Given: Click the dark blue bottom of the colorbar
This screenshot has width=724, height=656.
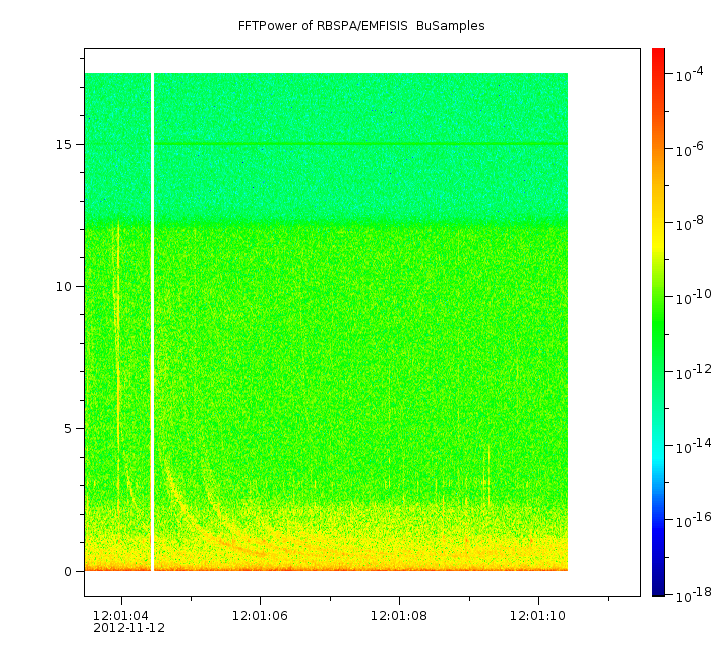Looking at the screenshot, I should [x=658, y=588].
